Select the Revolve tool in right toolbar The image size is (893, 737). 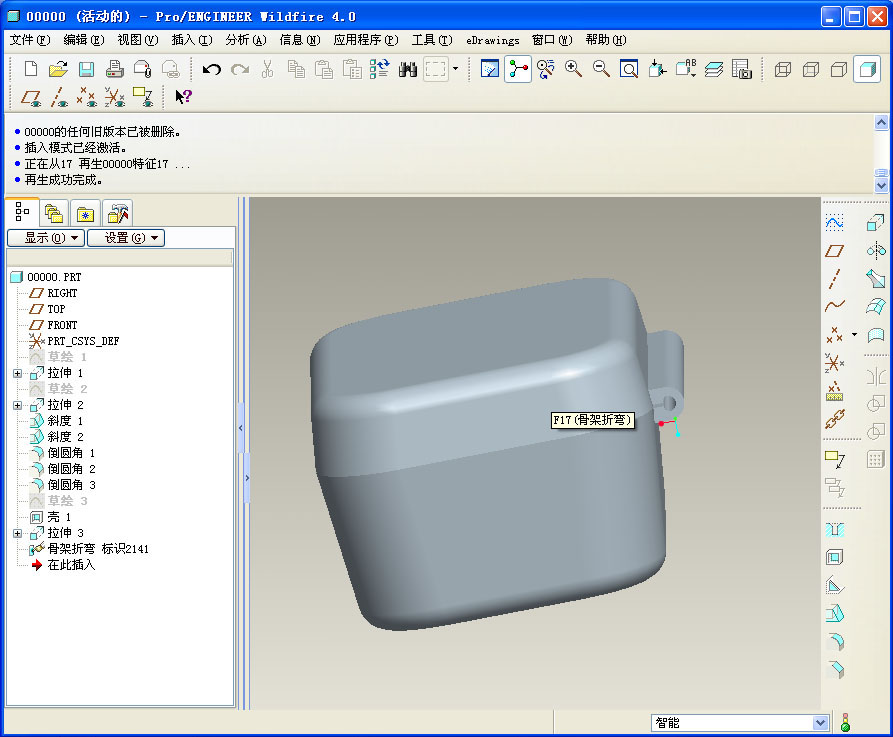point(876,250)
